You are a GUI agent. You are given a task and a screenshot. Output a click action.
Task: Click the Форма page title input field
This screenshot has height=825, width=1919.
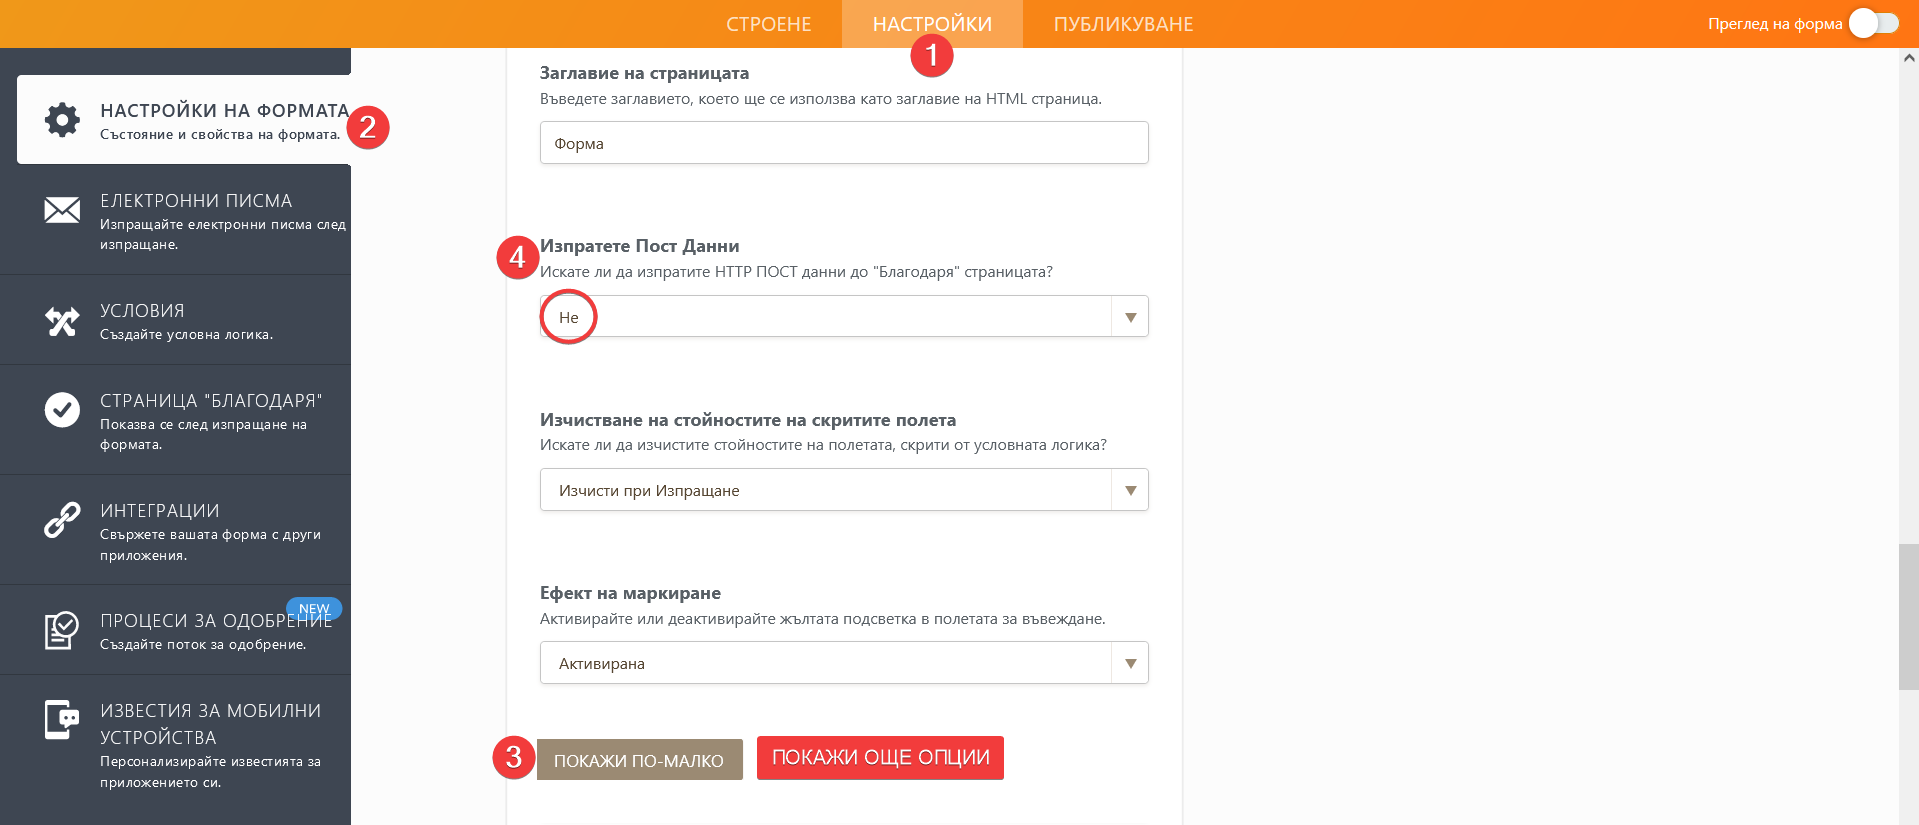(843, 142)
